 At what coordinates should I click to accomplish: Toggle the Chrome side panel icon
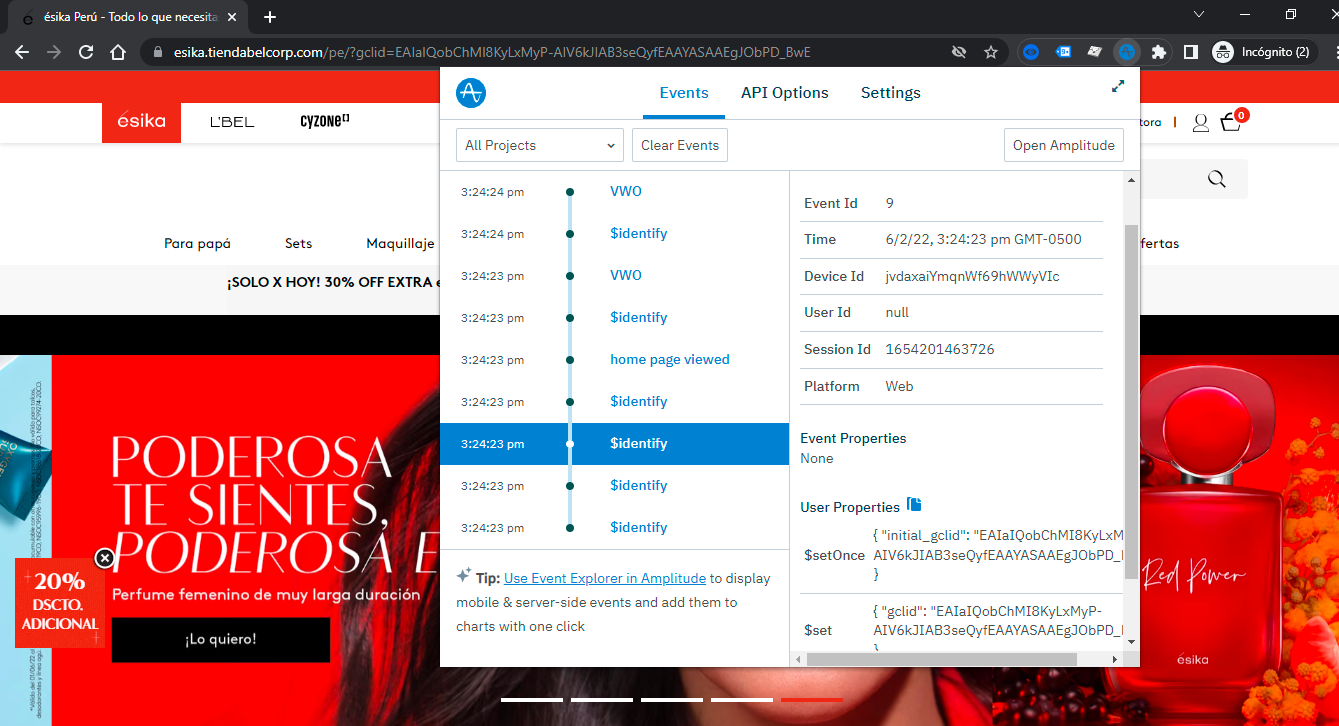coord(1190,52)
